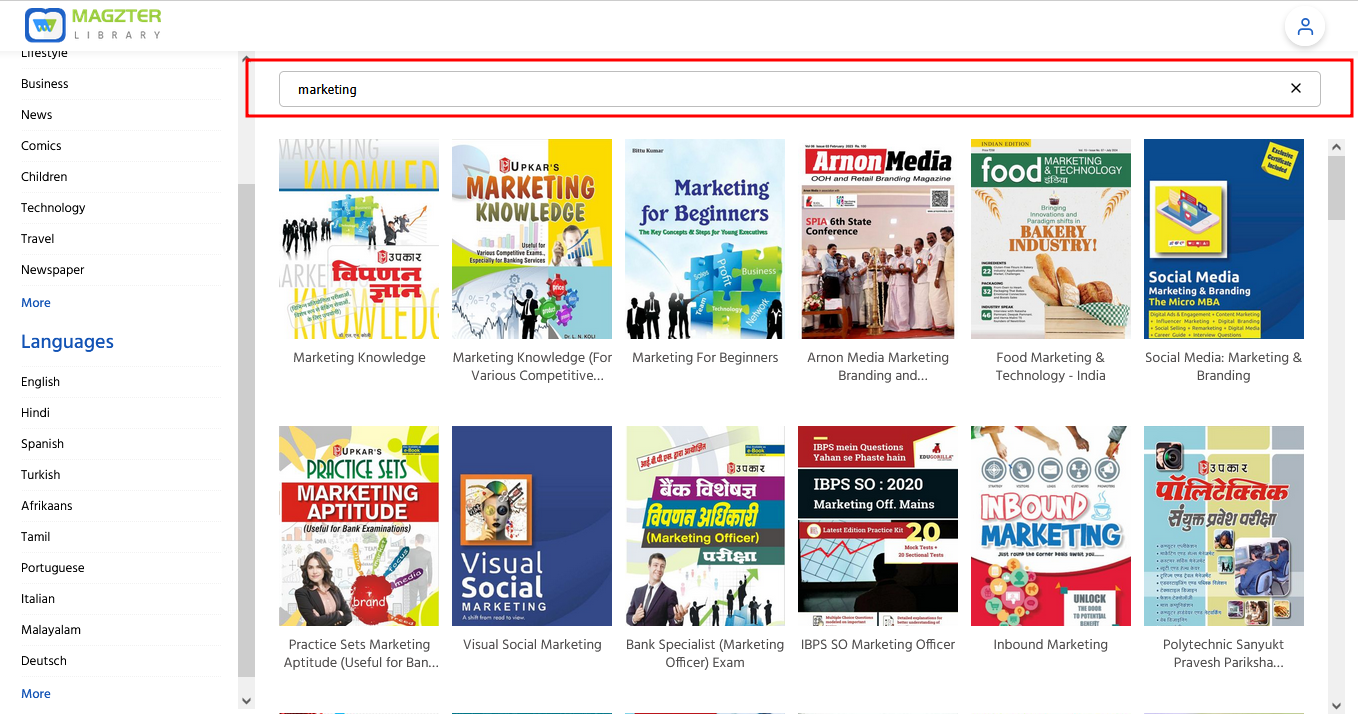Click the sidebar scrollbar down arrow
The height and width of the screenshot is (720, 1358).
[246, 701]
